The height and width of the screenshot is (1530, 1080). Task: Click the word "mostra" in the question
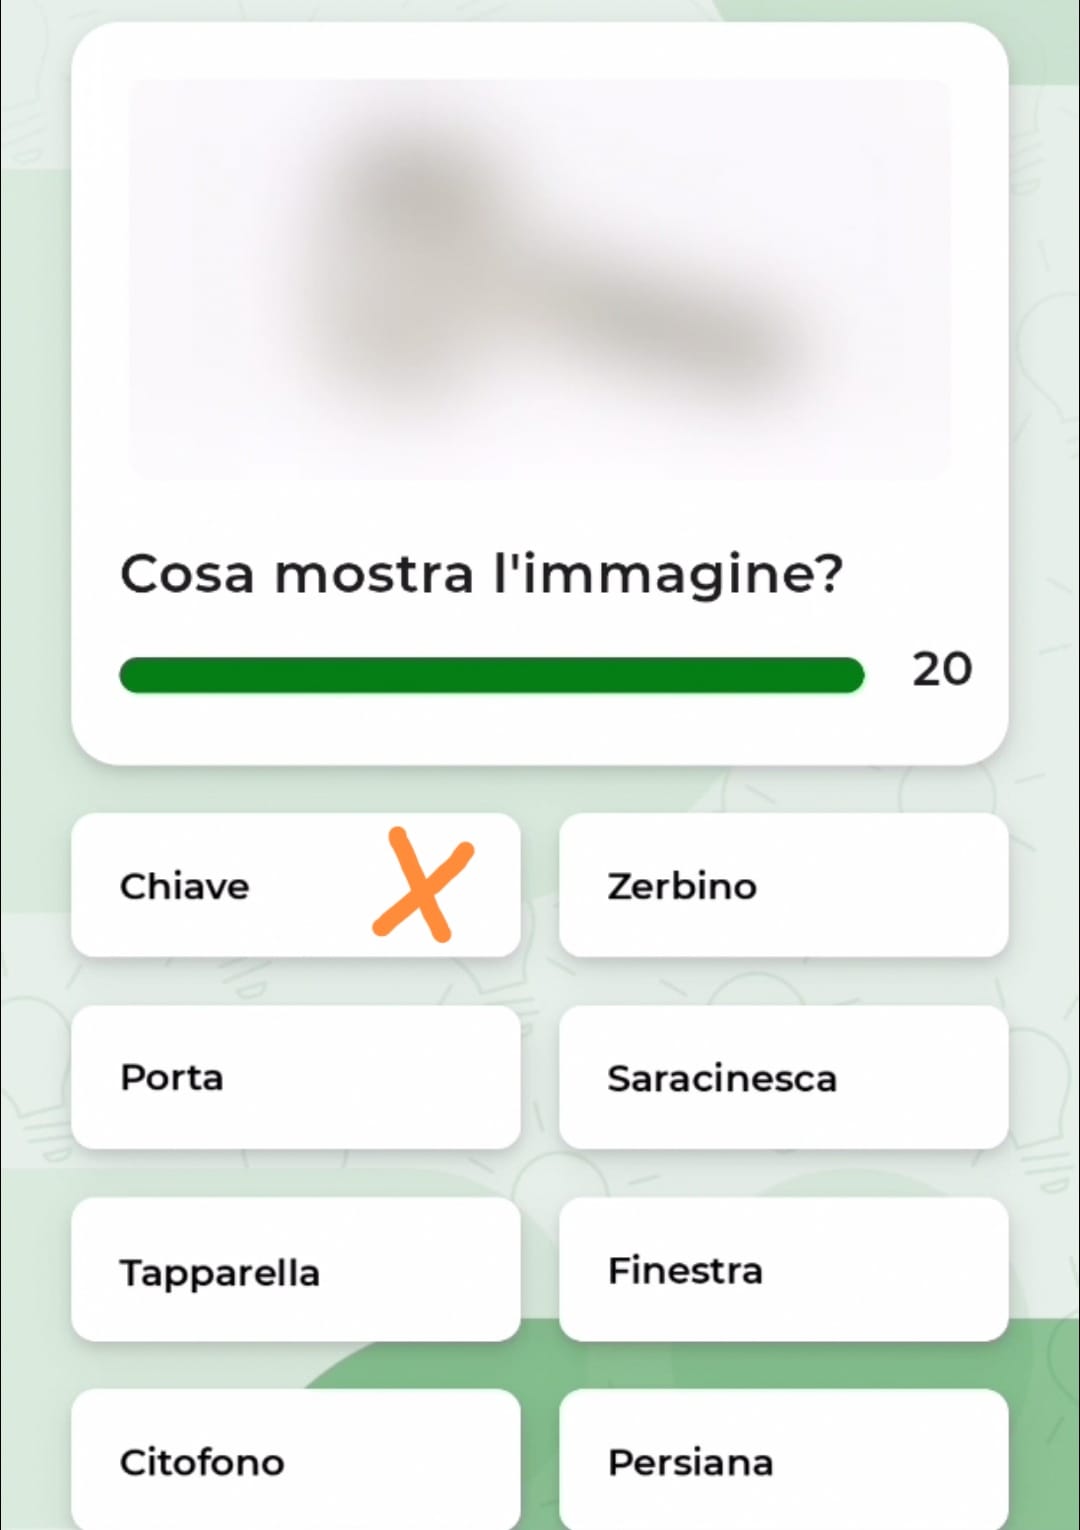coord(373,574)
